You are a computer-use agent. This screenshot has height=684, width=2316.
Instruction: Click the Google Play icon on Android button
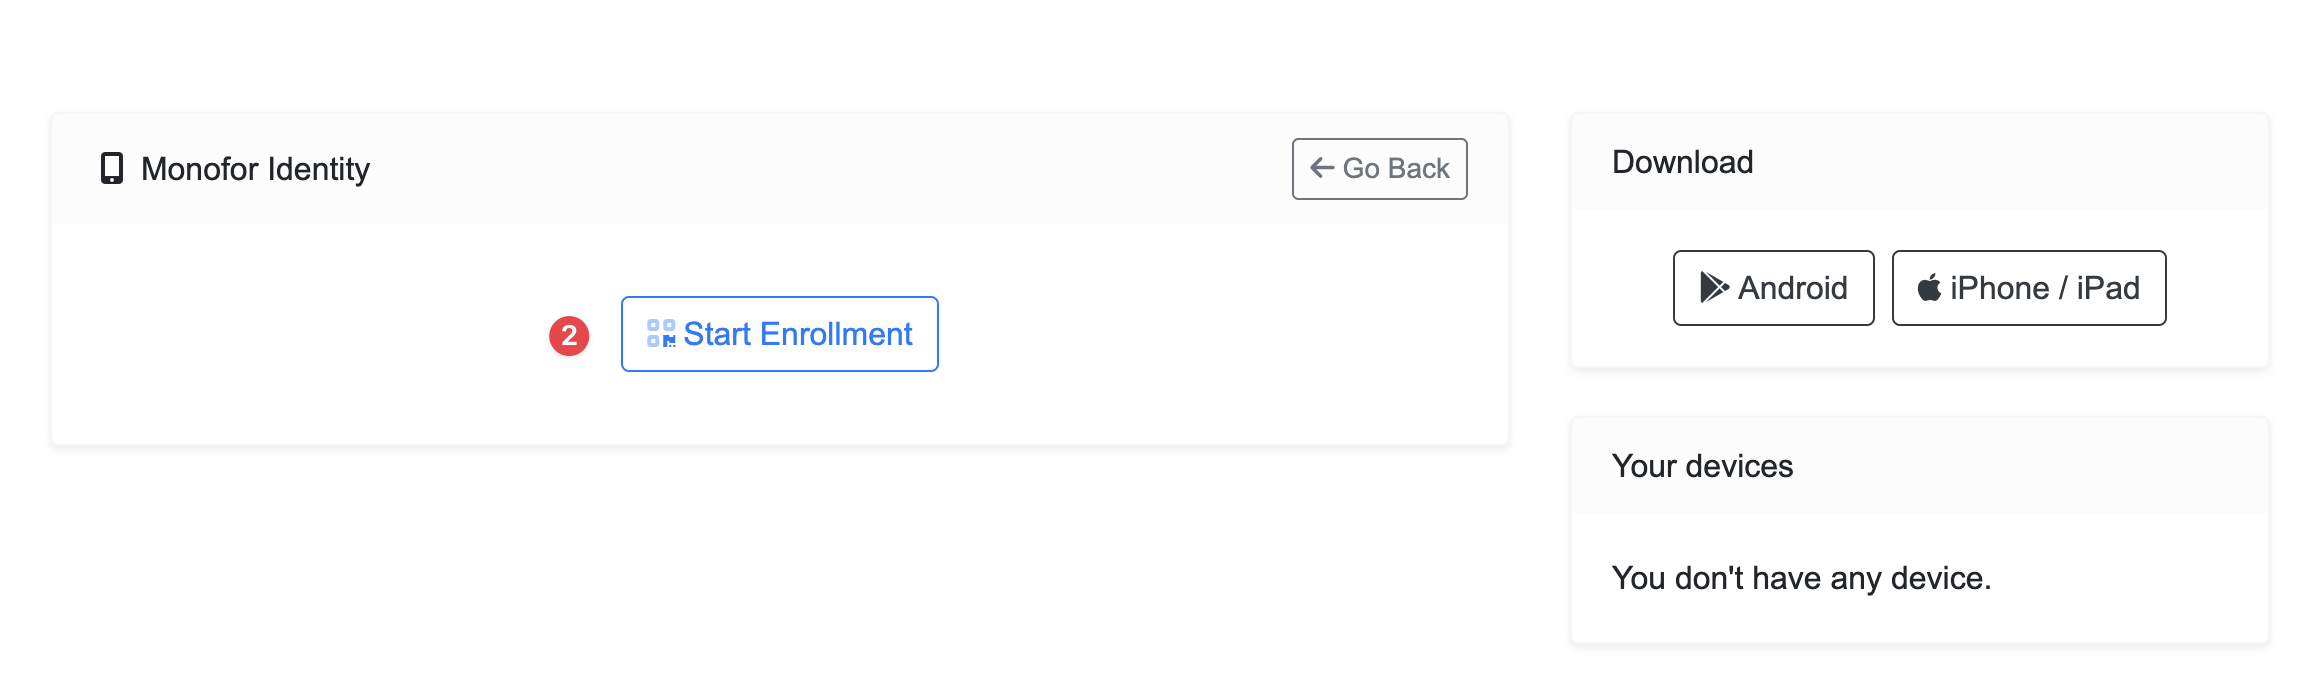click(x=1714, y=288)
